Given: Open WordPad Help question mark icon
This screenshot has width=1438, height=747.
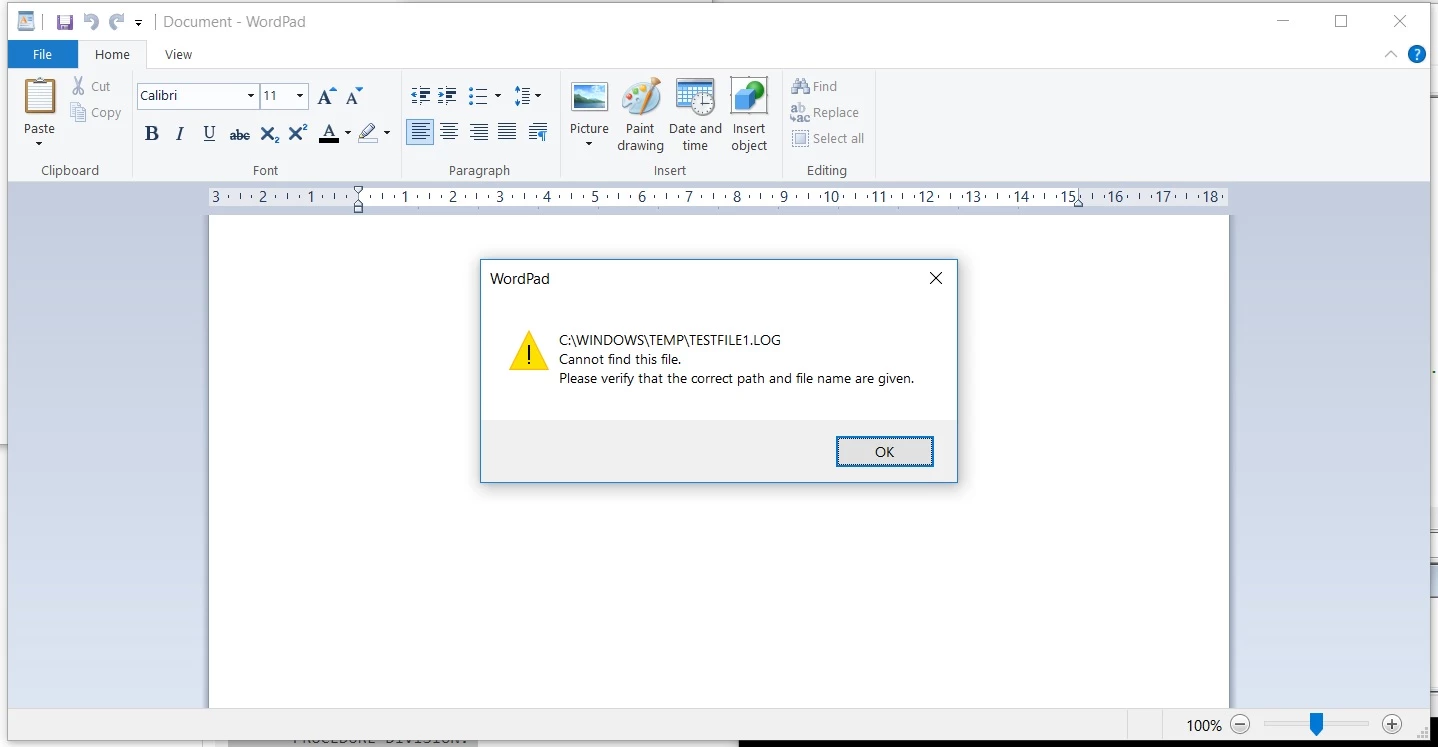Looking at the screenshot, I should coord(1417,54).
